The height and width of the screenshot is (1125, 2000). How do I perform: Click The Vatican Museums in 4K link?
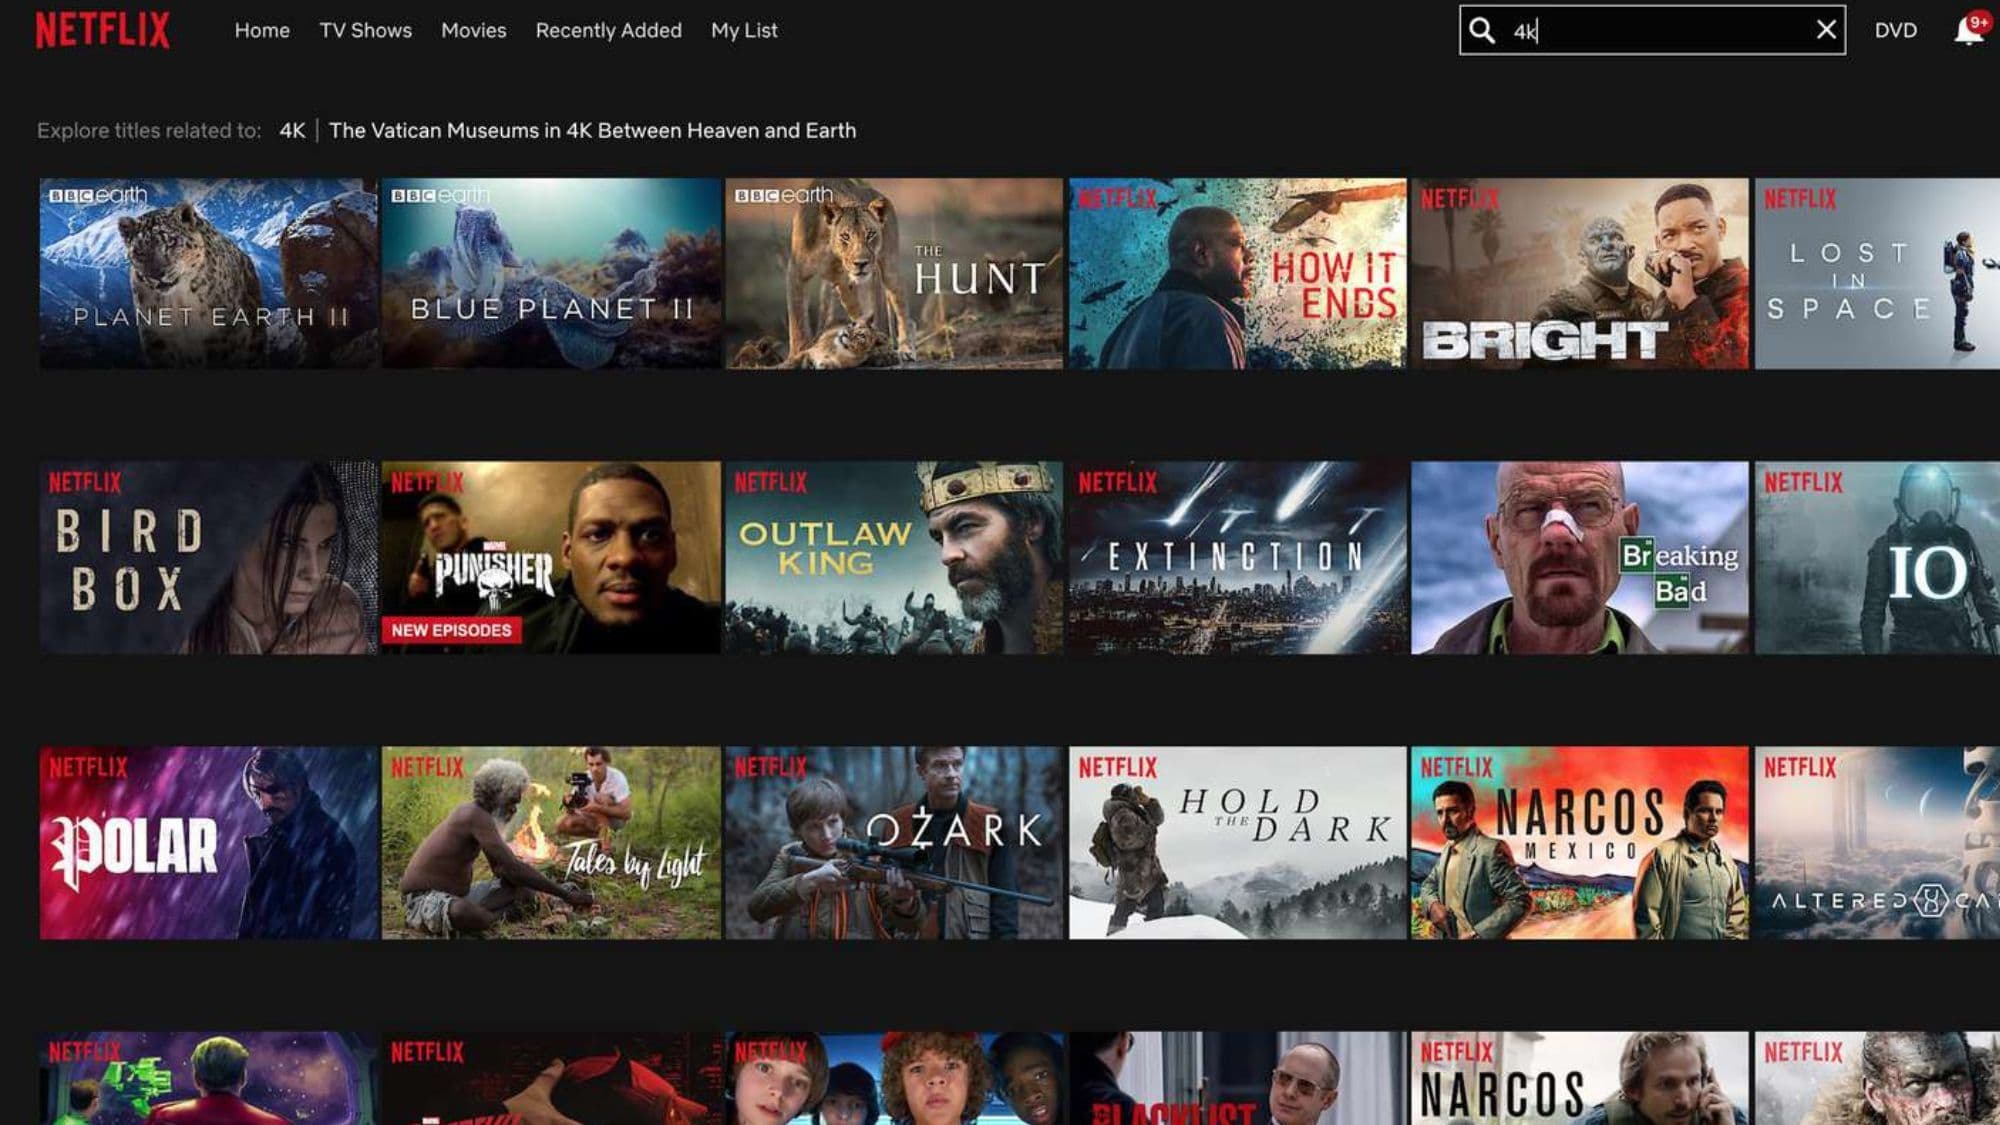pyautogui.click(x=592, y=131)
